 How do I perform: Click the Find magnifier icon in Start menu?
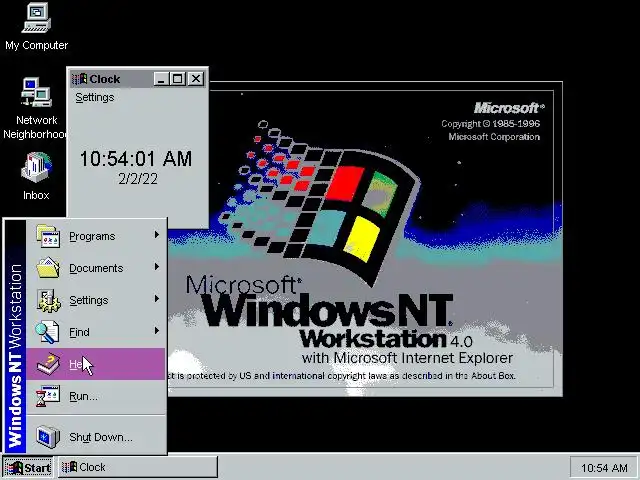(47, 332)
